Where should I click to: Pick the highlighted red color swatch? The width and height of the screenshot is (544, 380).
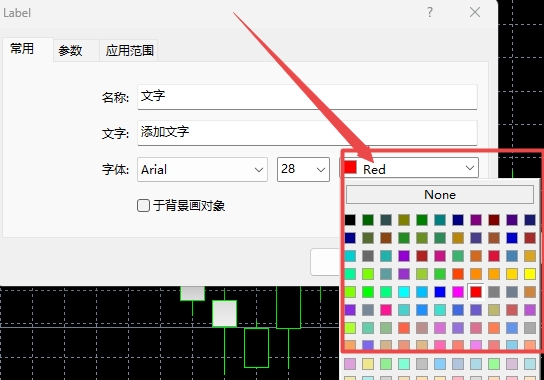click(476, 292)
